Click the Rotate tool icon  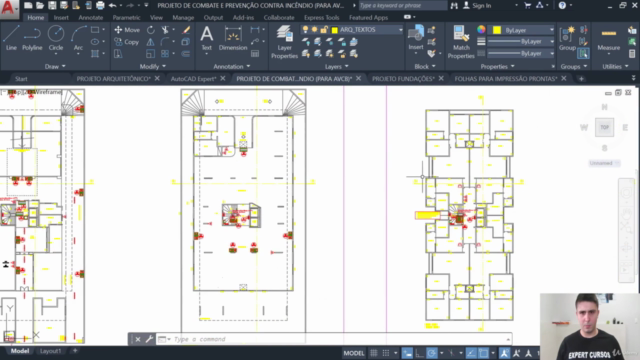151,30
